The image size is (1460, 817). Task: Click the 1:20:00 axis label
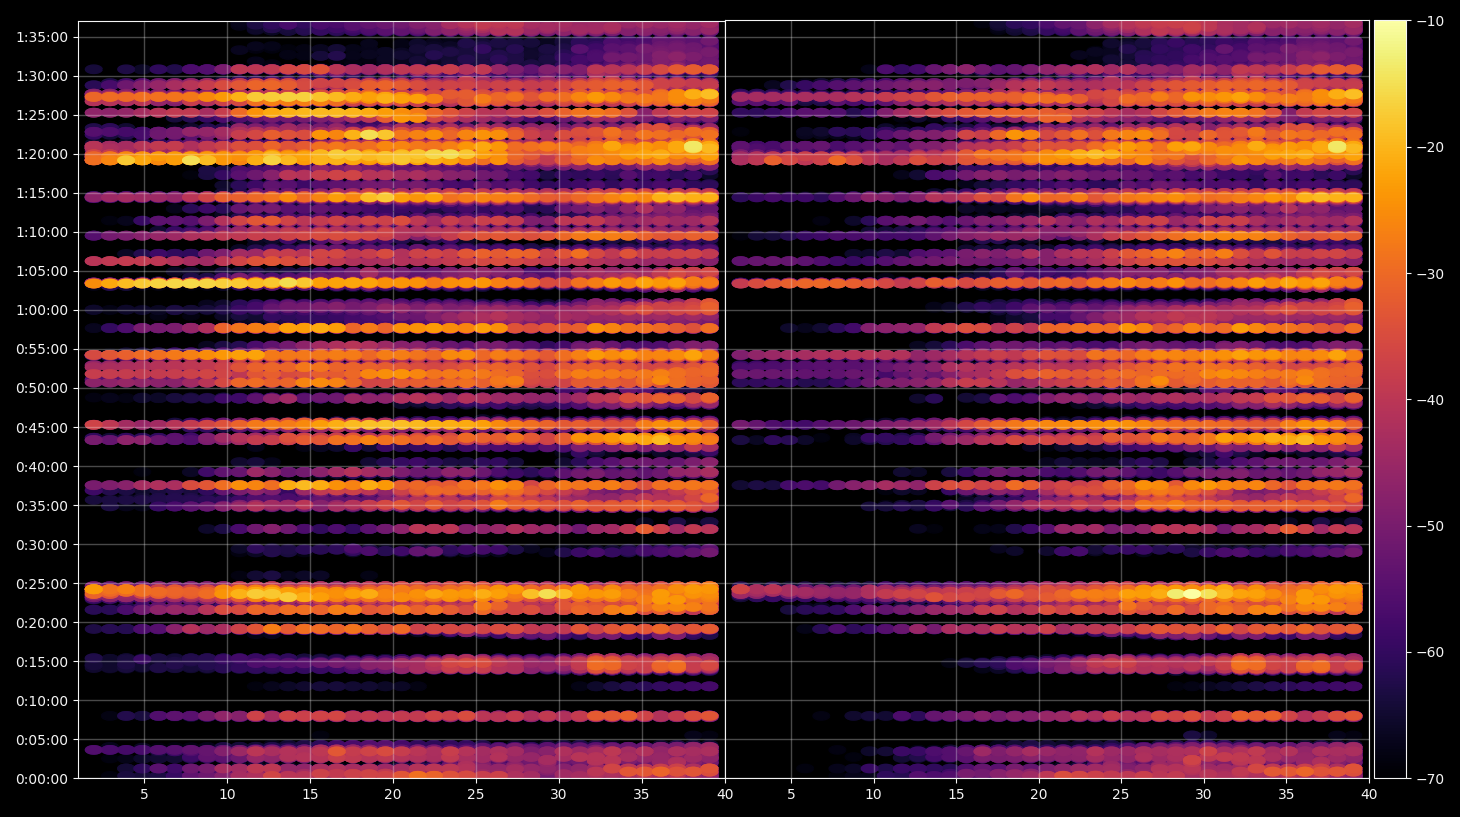click(42, 154)
